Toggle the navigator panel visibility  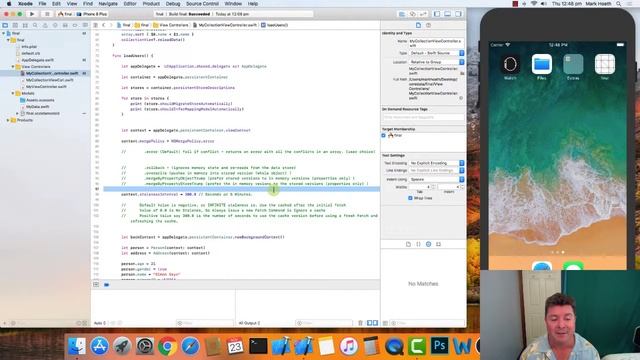click(437, 14)
